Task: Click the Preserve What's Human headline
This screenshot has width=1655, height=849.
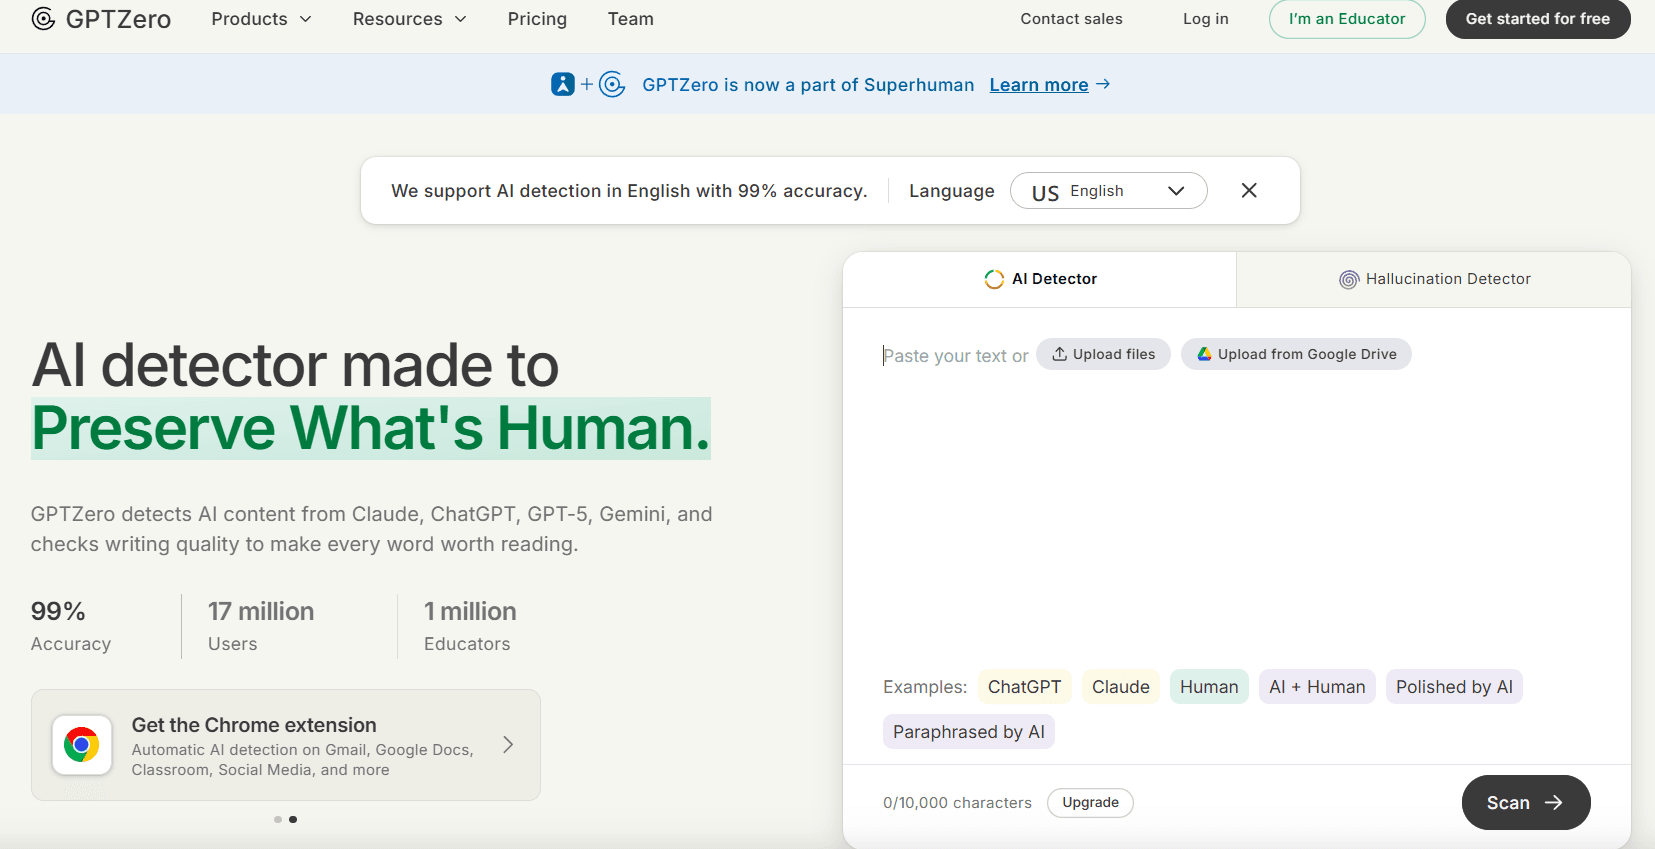Action: [x=371, y=428]
